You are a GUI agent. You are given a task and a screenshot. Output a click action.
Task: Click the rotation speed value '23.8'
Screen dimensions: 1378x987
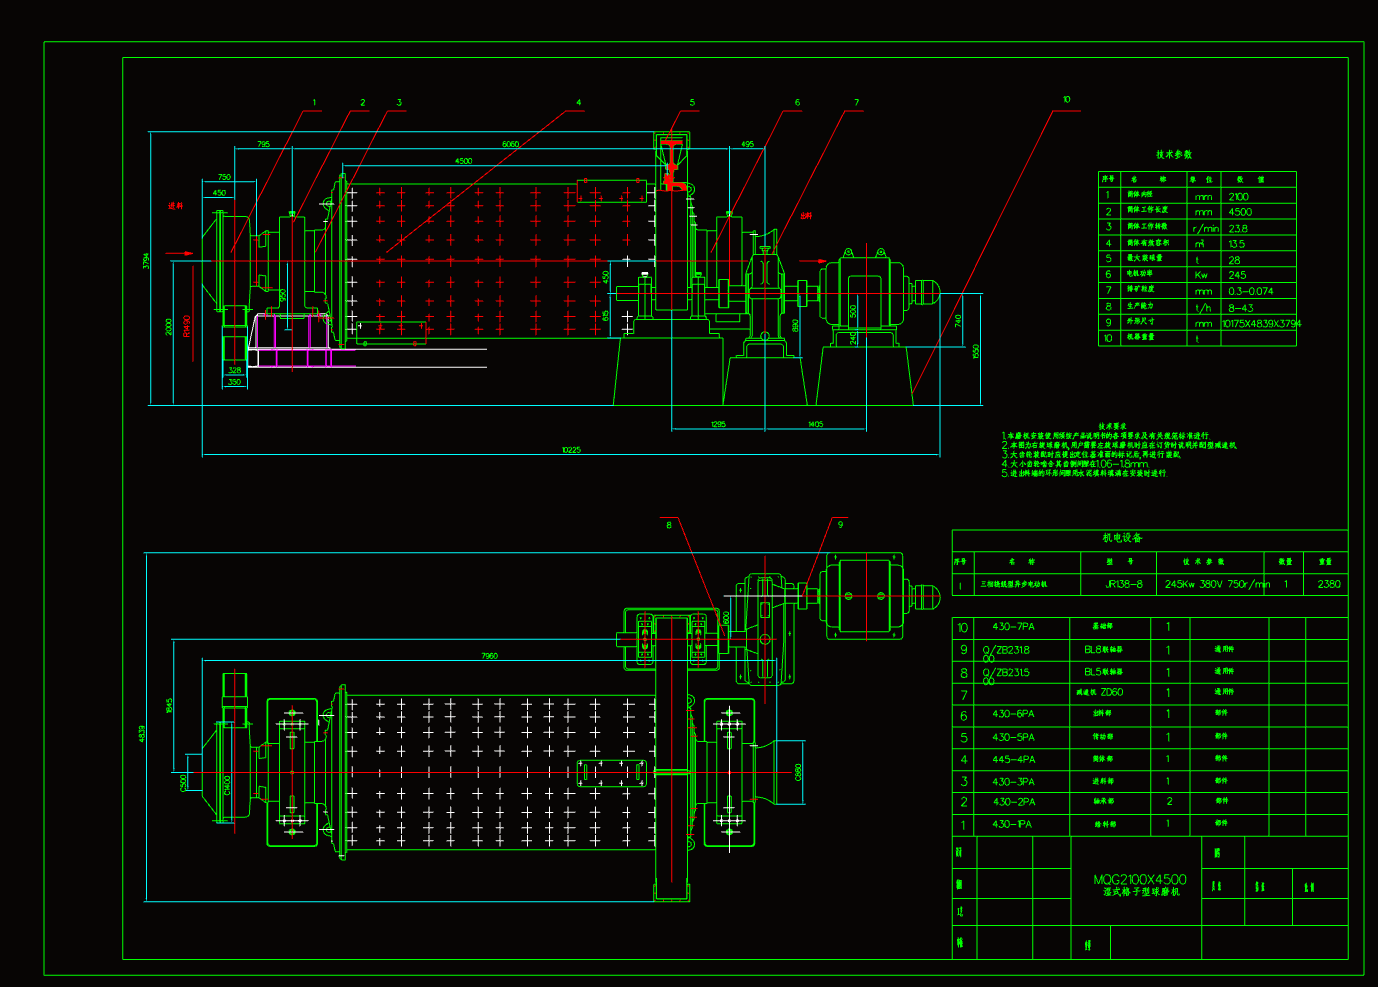(1238, 228)
